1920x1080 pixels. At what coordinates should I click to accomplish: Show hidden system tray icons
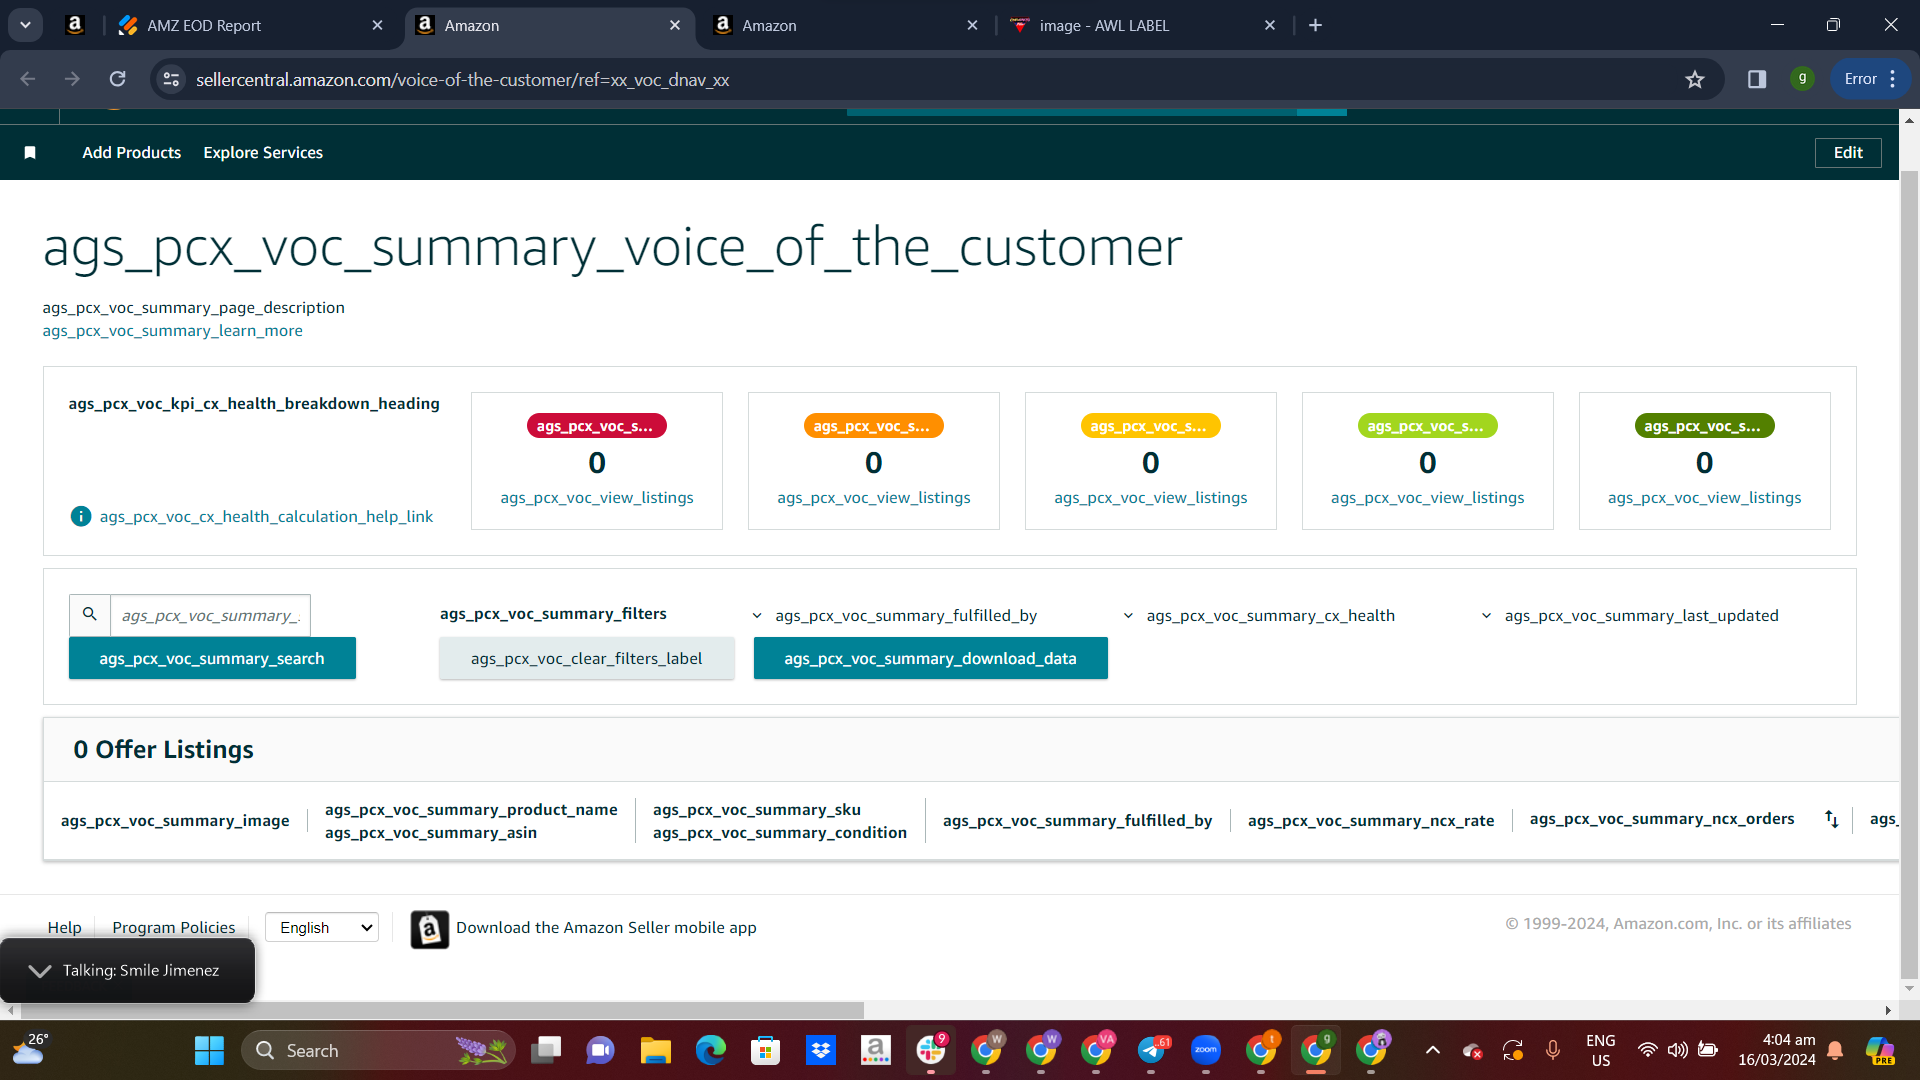[x=1433, y=1050]
